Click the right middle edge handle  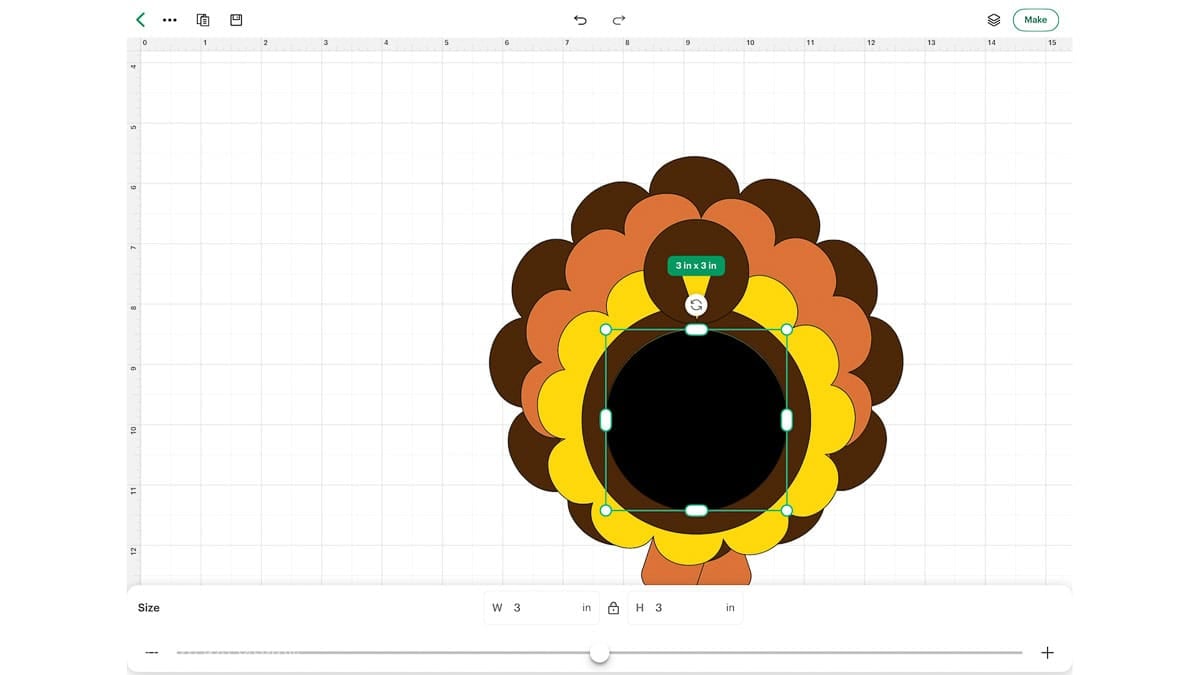(787, 420)
